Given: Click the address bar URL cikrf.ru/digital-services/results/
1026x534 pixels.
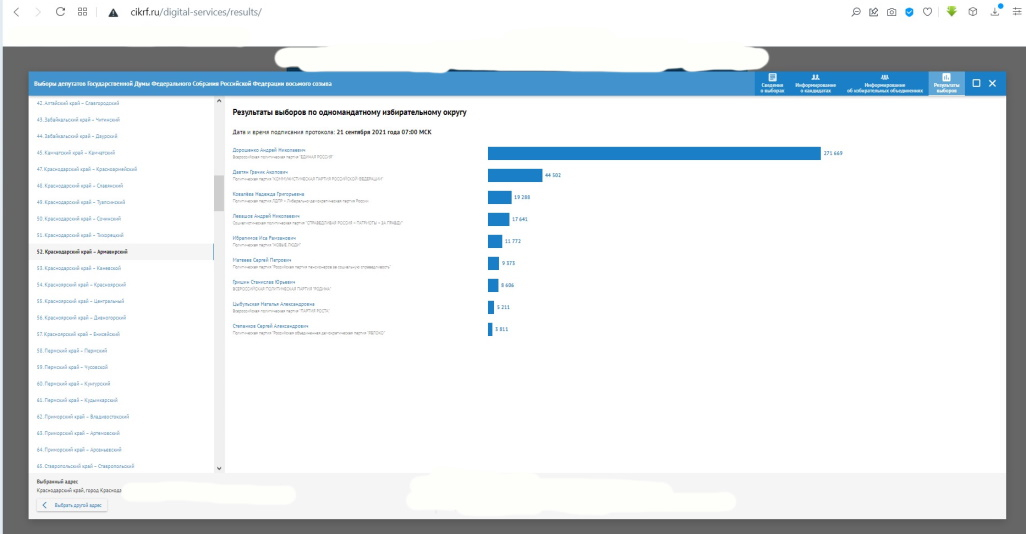Looking at the screenshot, I should (x=196, y=12).
